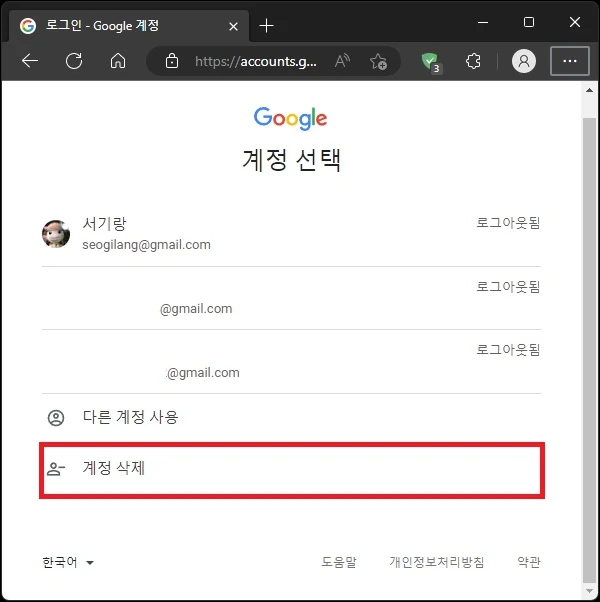Click 계정 삭제 option
The height and width of the screenshot is (602, 600).
click(292, 470)
